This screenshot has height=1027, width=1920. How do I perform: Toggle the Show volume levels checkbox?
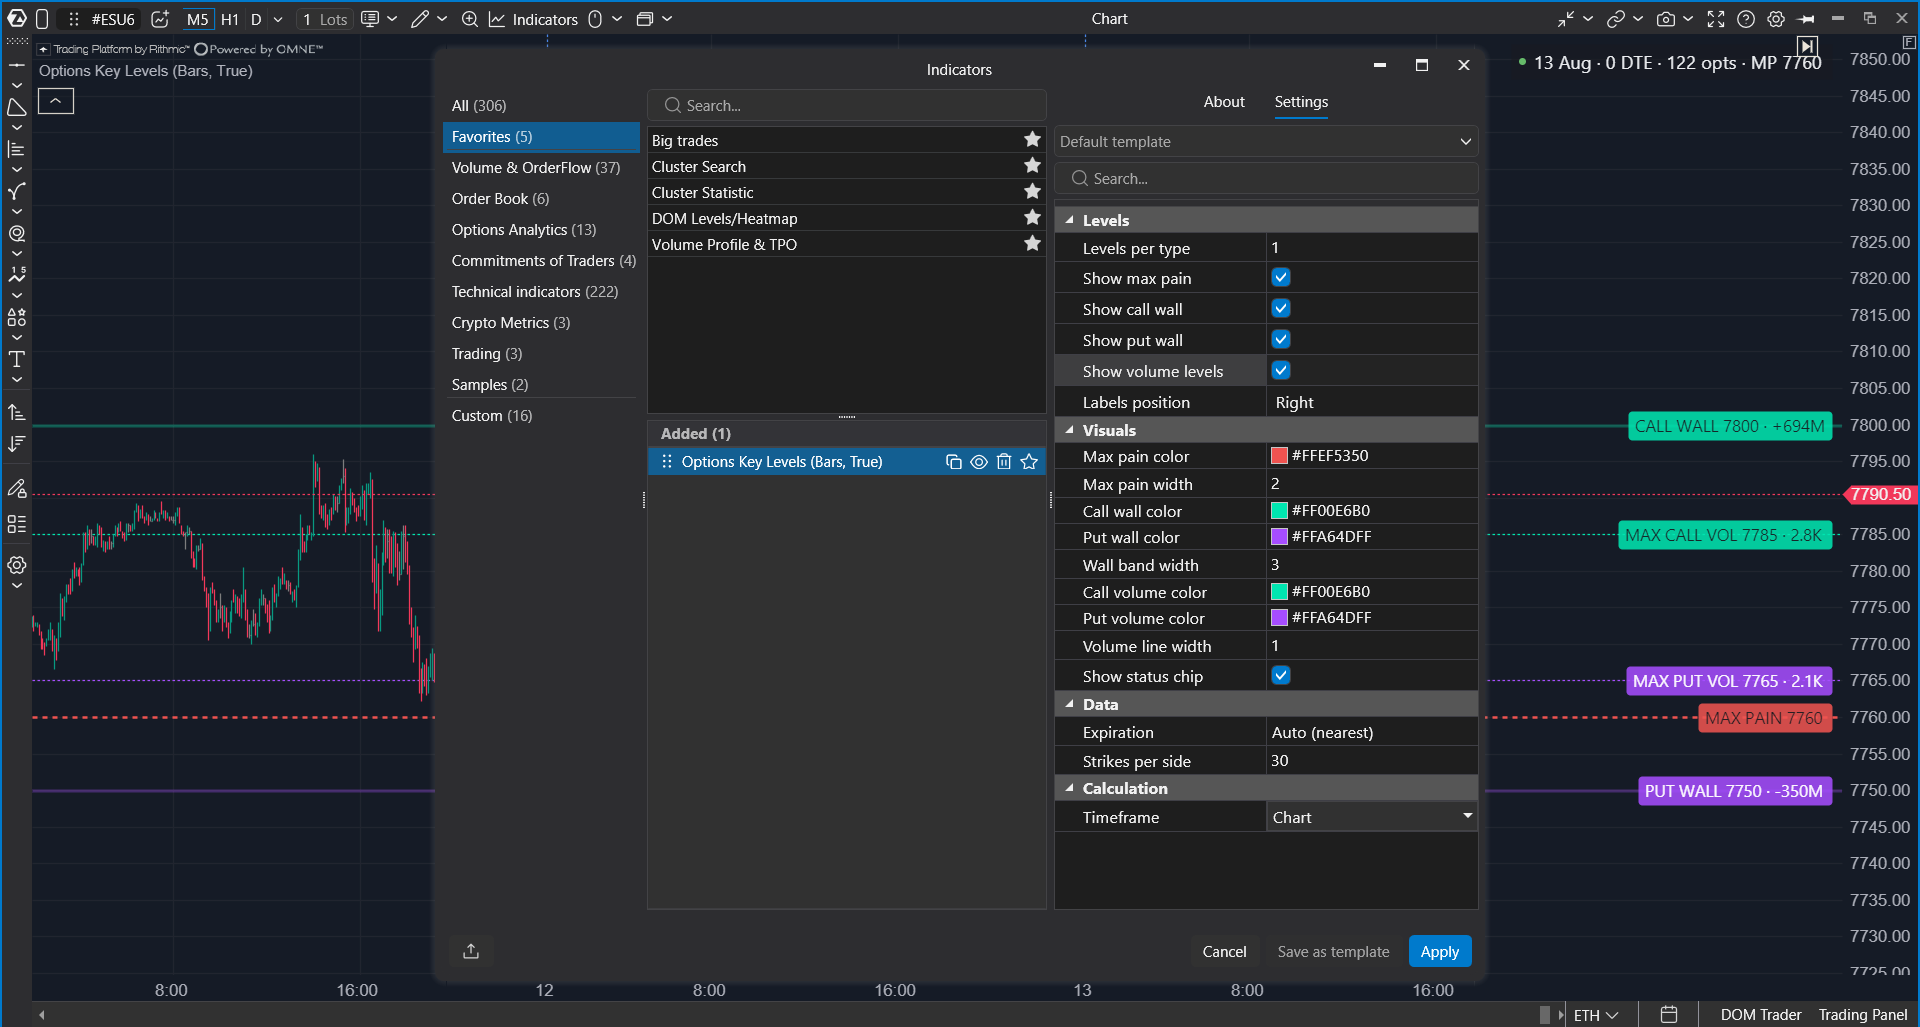point(1281,371)
